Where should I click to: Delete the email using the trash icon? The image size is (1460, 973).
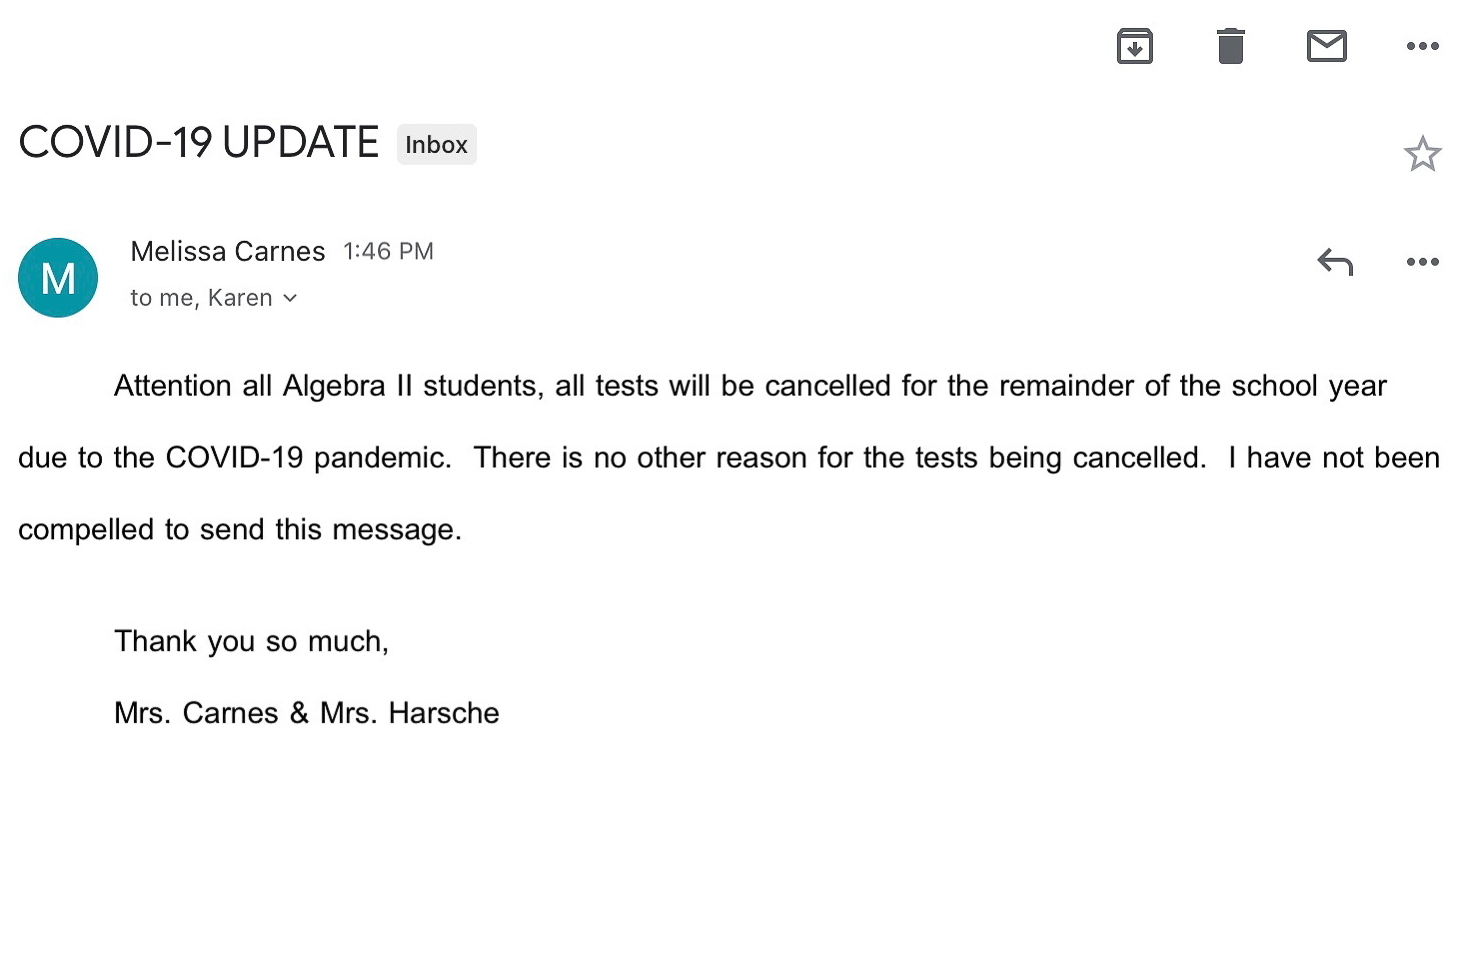[x=1230, y=46]
